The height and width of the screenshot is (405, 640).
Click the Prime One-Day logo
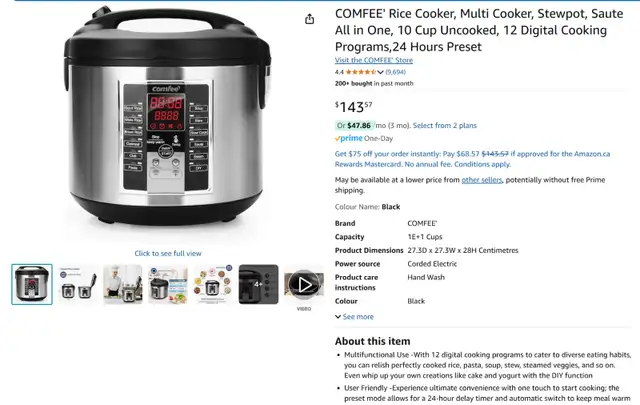364,138
